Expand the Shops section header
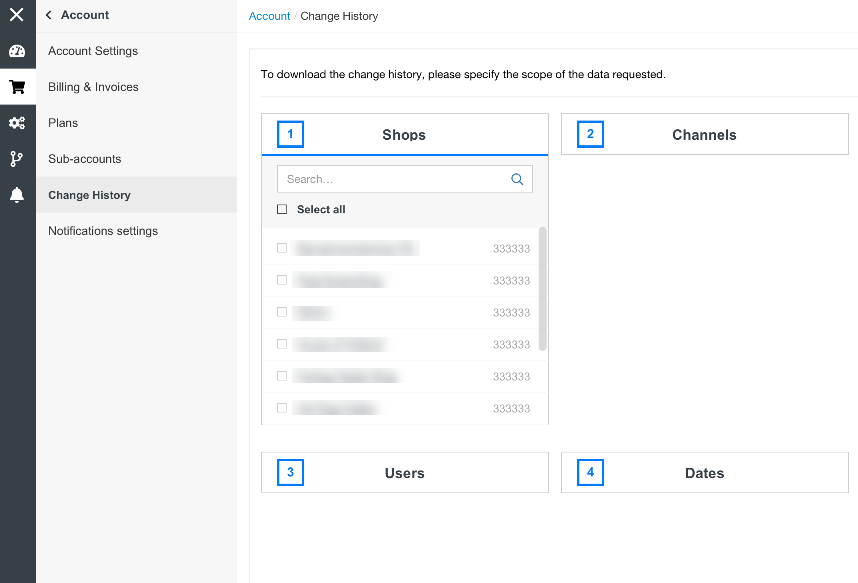The width and height of the screenshot is (858, 583). tap(405, 134)
